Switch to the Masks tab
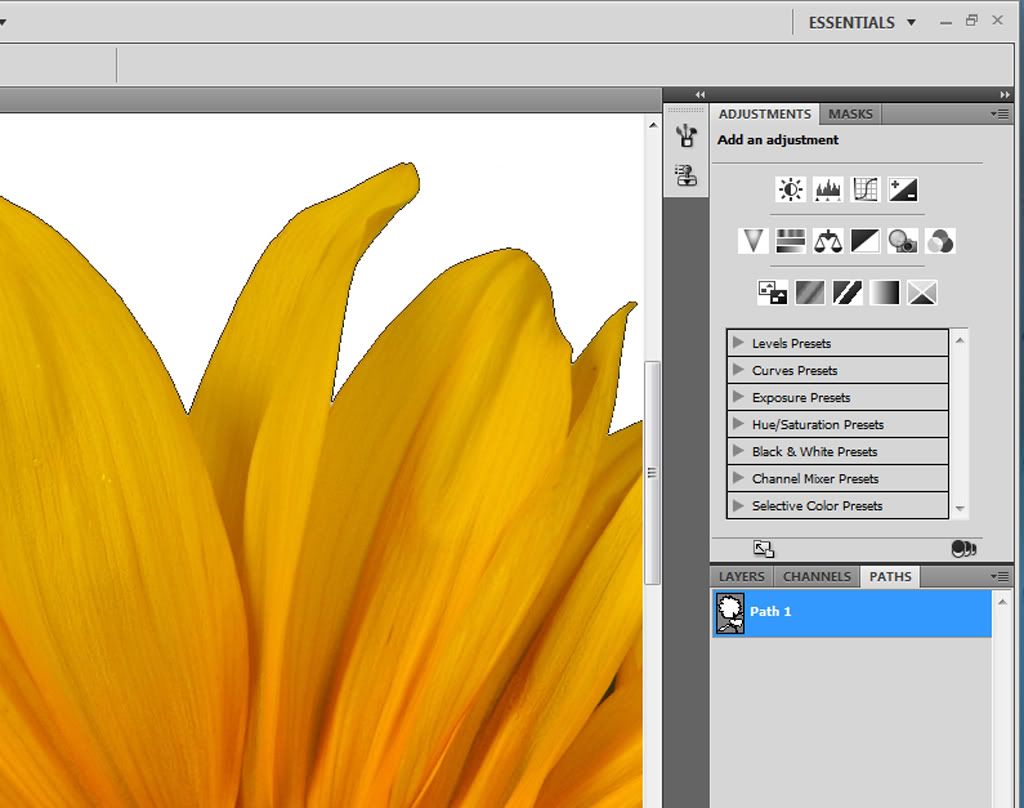The width and height of the screenshot is (1024, 808). point(850,114)
